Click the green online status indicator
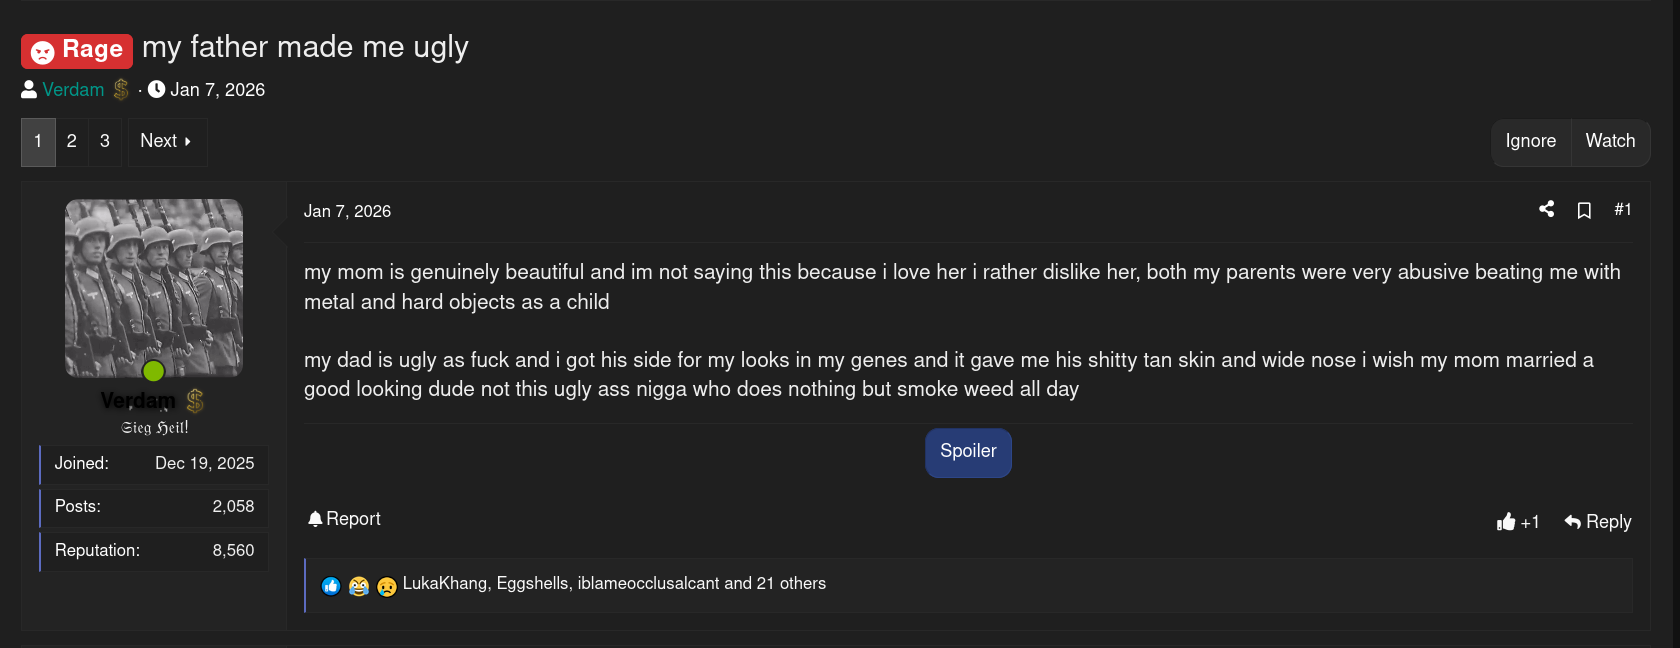 point(153,370)
